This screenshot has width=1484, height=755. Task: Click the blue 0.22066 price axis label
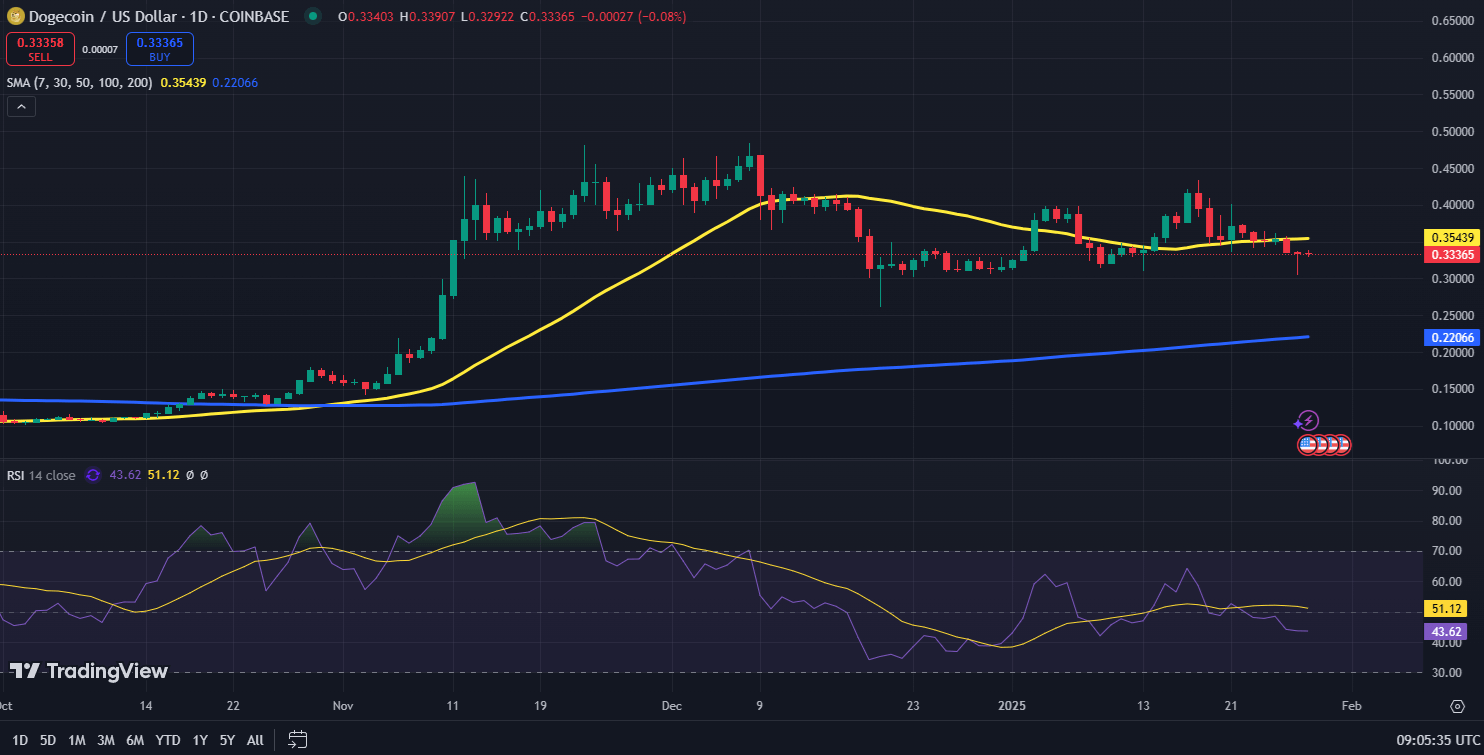tap(1451, 338)
